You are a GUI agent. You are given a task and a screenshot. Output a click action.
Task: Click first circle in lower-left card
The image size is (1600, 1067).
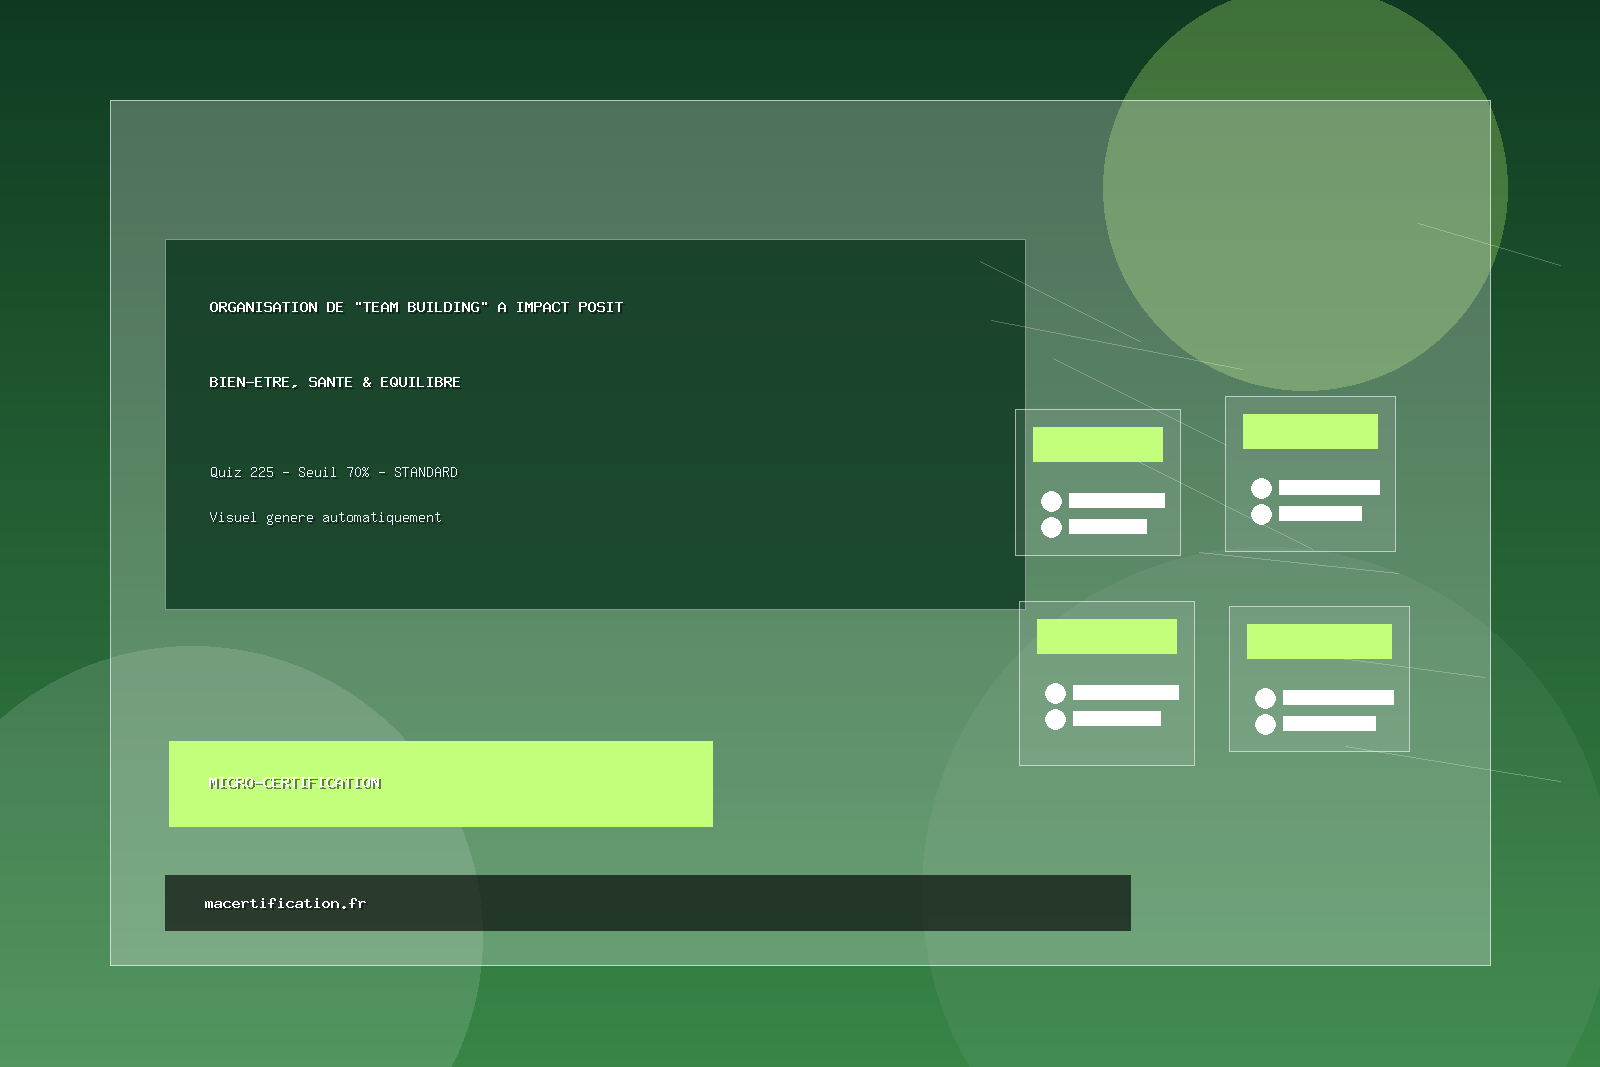[x=1055, y=693]
